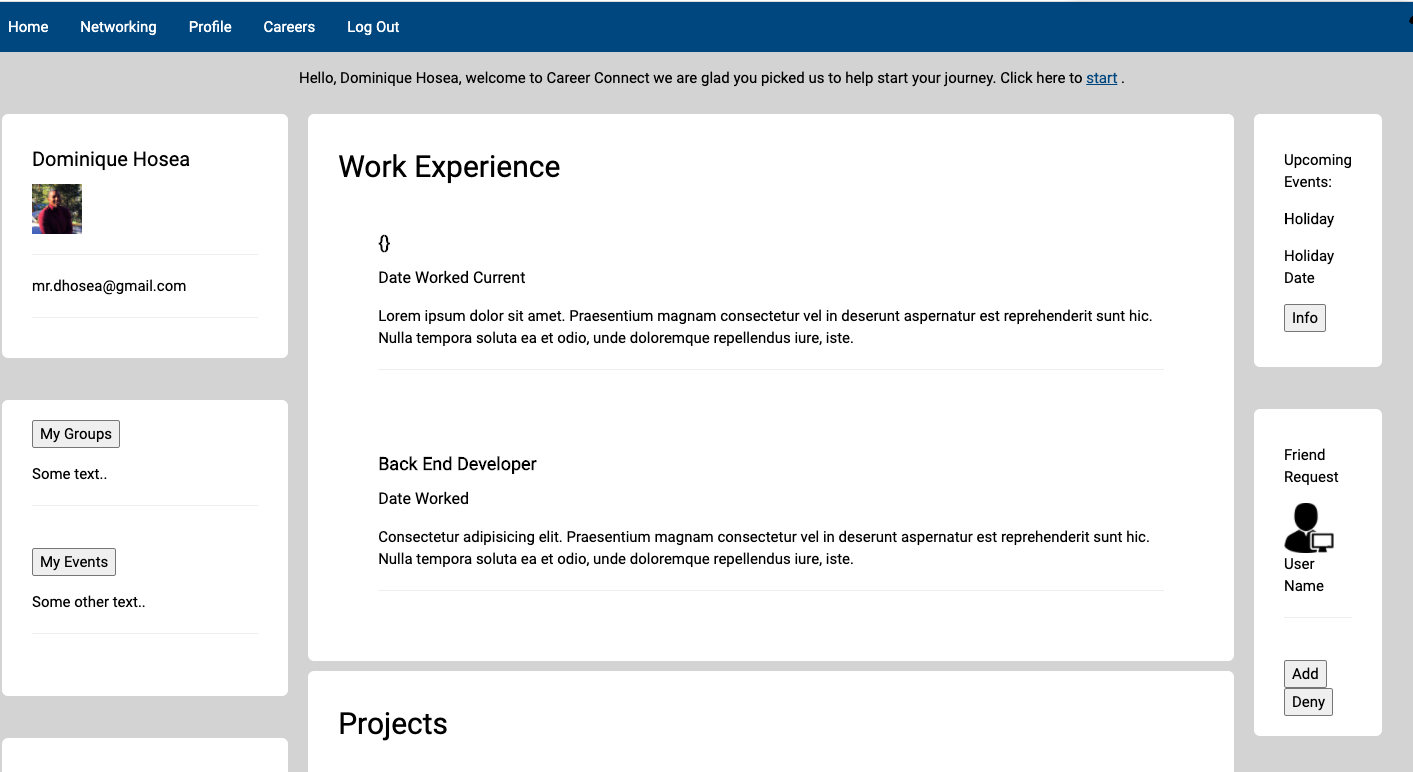The width and height of the screenshot is (1413, 772).
Task: Click the Dominique Hosea name heading
Action: [111, 159]
